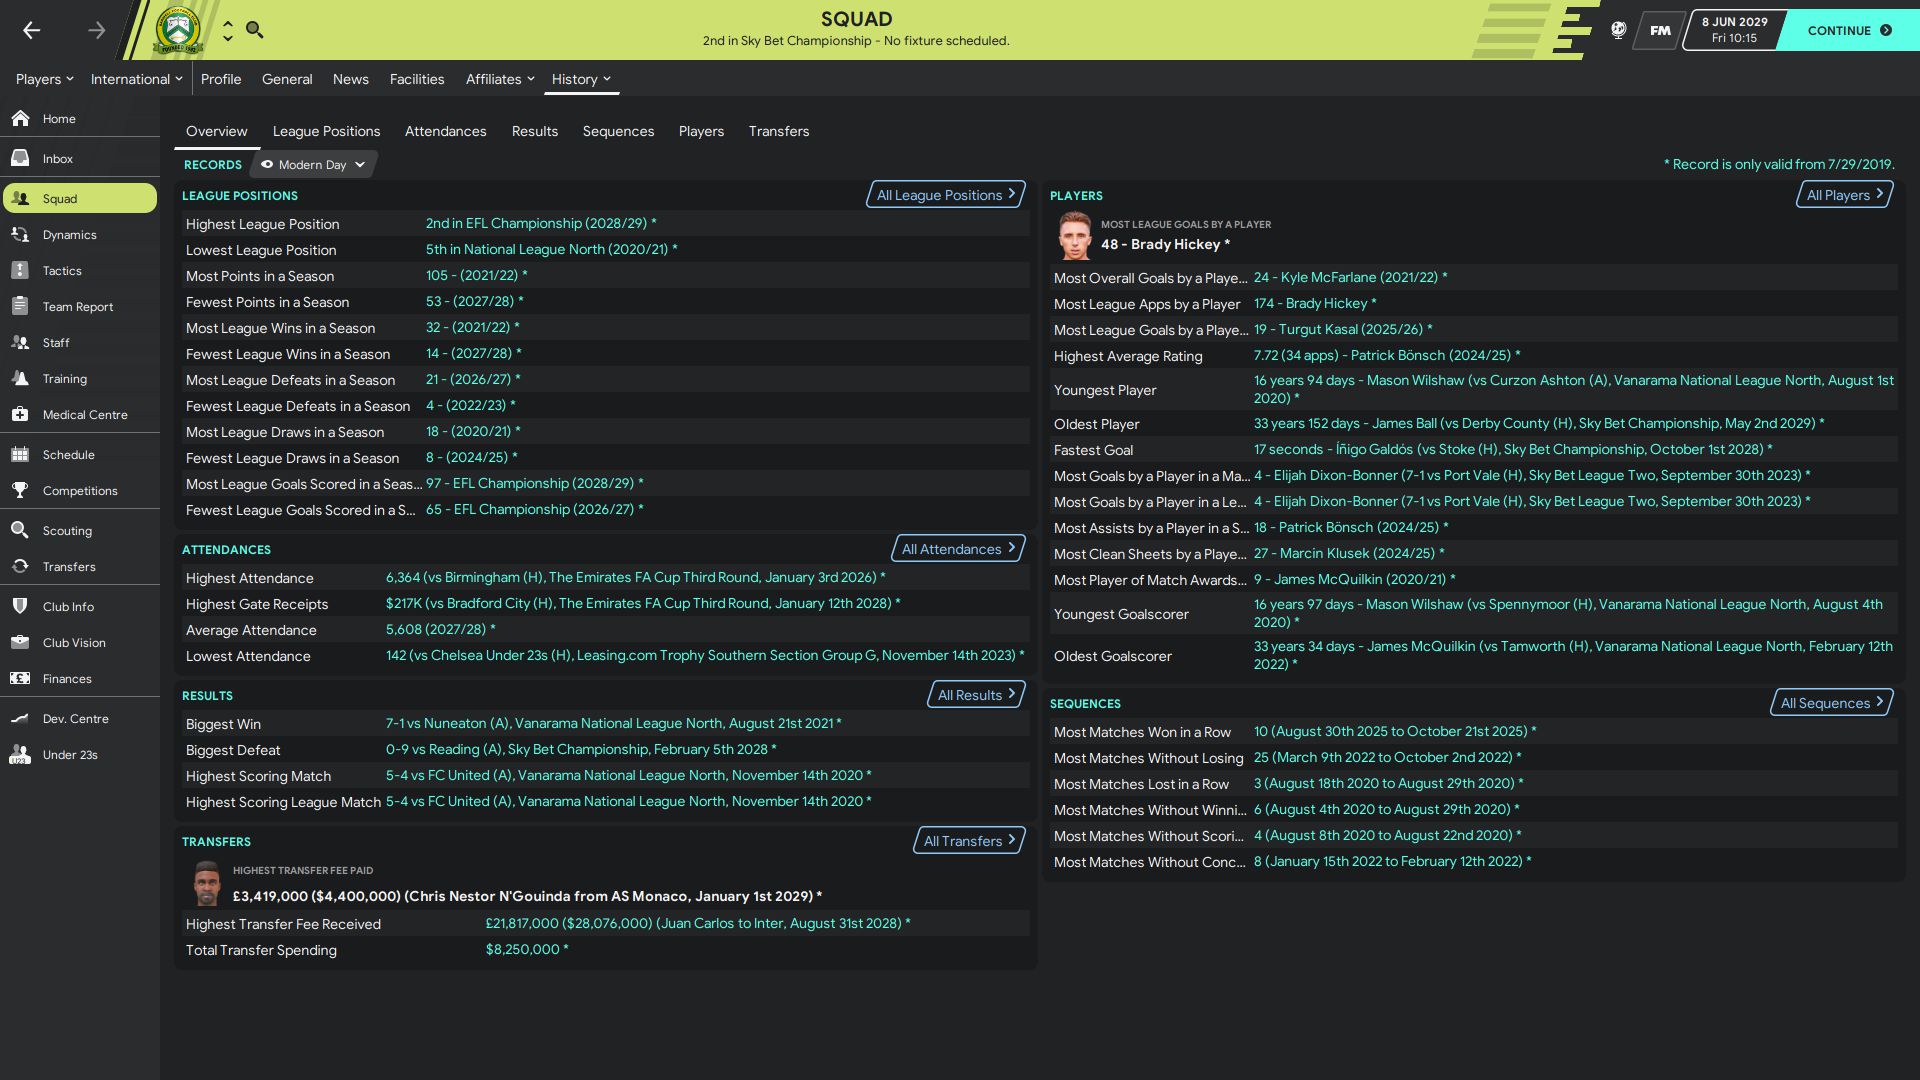Open Schedule icon in sidebar

pos(20,454)
